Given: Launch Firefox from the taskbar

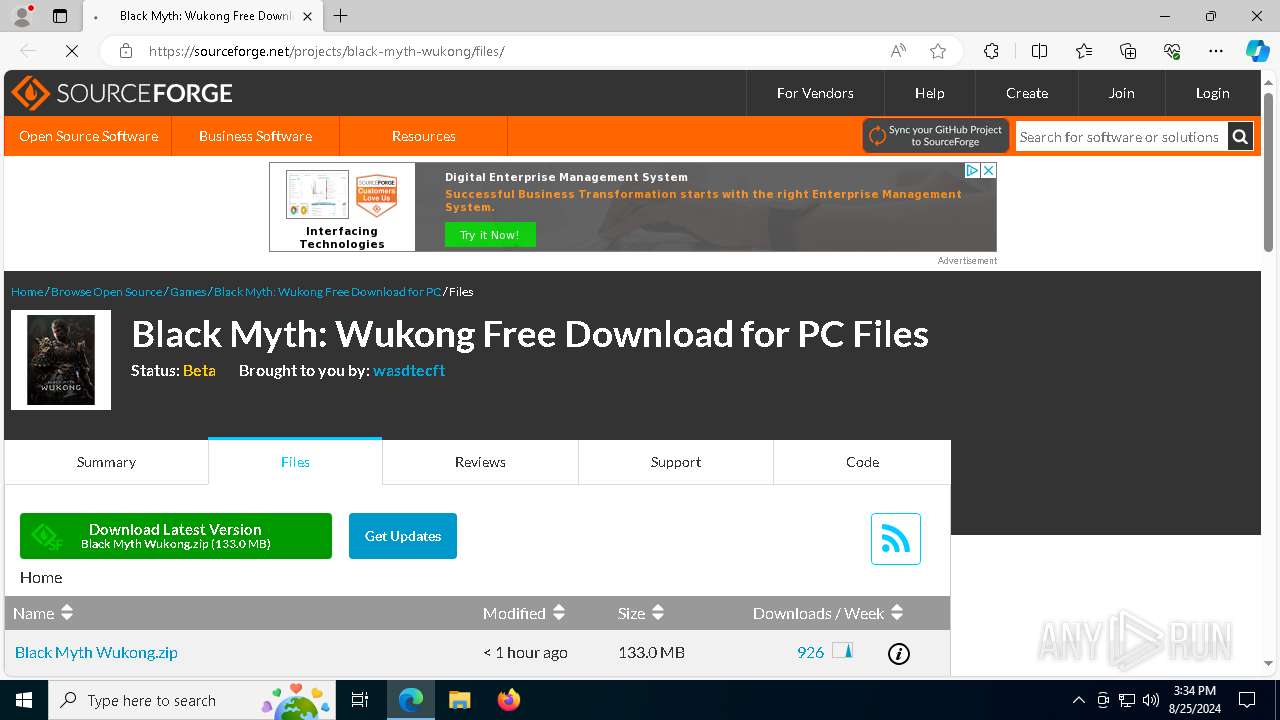Looking at the screenshot, I should click(x=508, y=700).
